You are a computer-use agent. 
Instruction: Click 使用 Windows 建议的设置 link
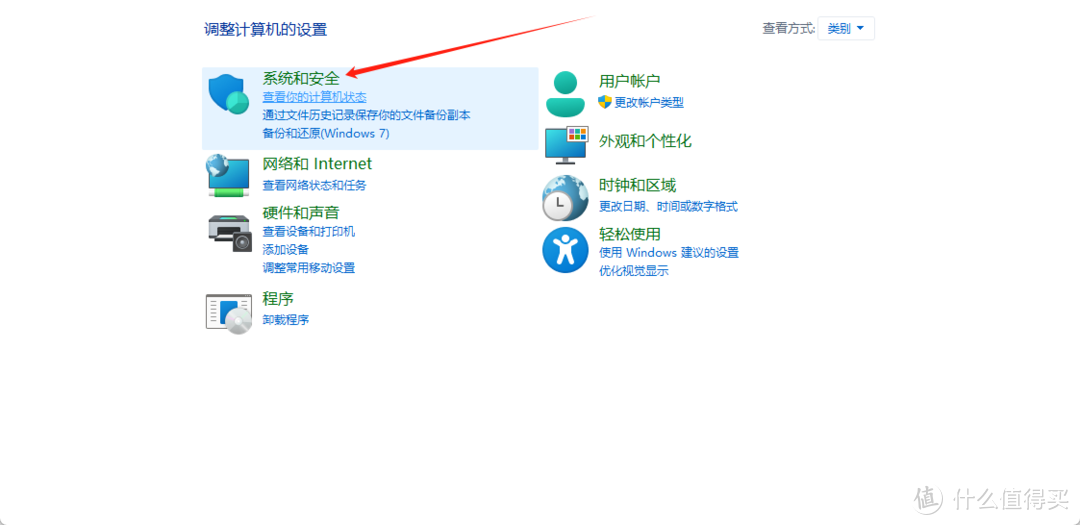(669, 253)
